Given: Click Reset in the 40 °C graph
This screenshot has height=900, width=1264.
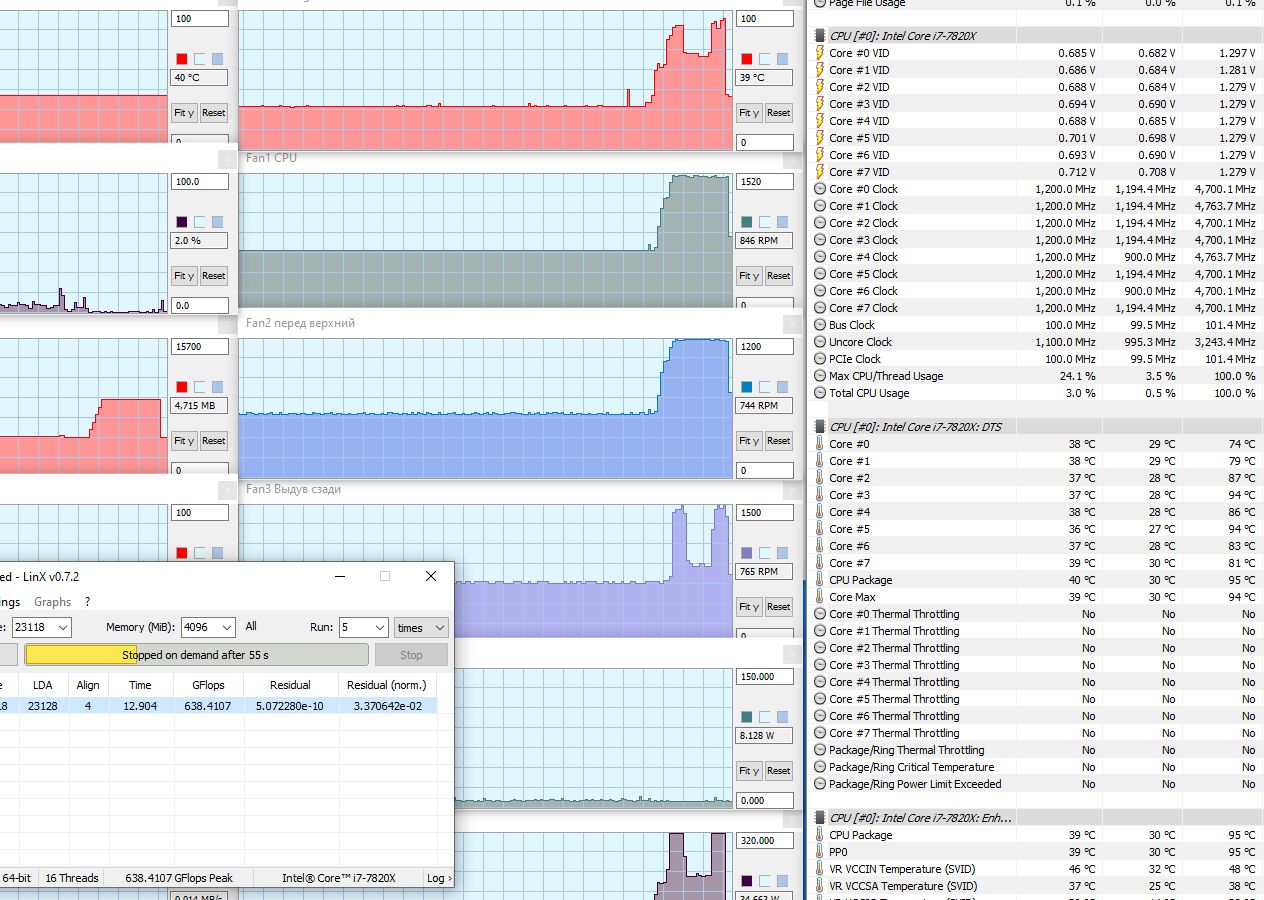Looking at the screenshot, I should point(214,113).
